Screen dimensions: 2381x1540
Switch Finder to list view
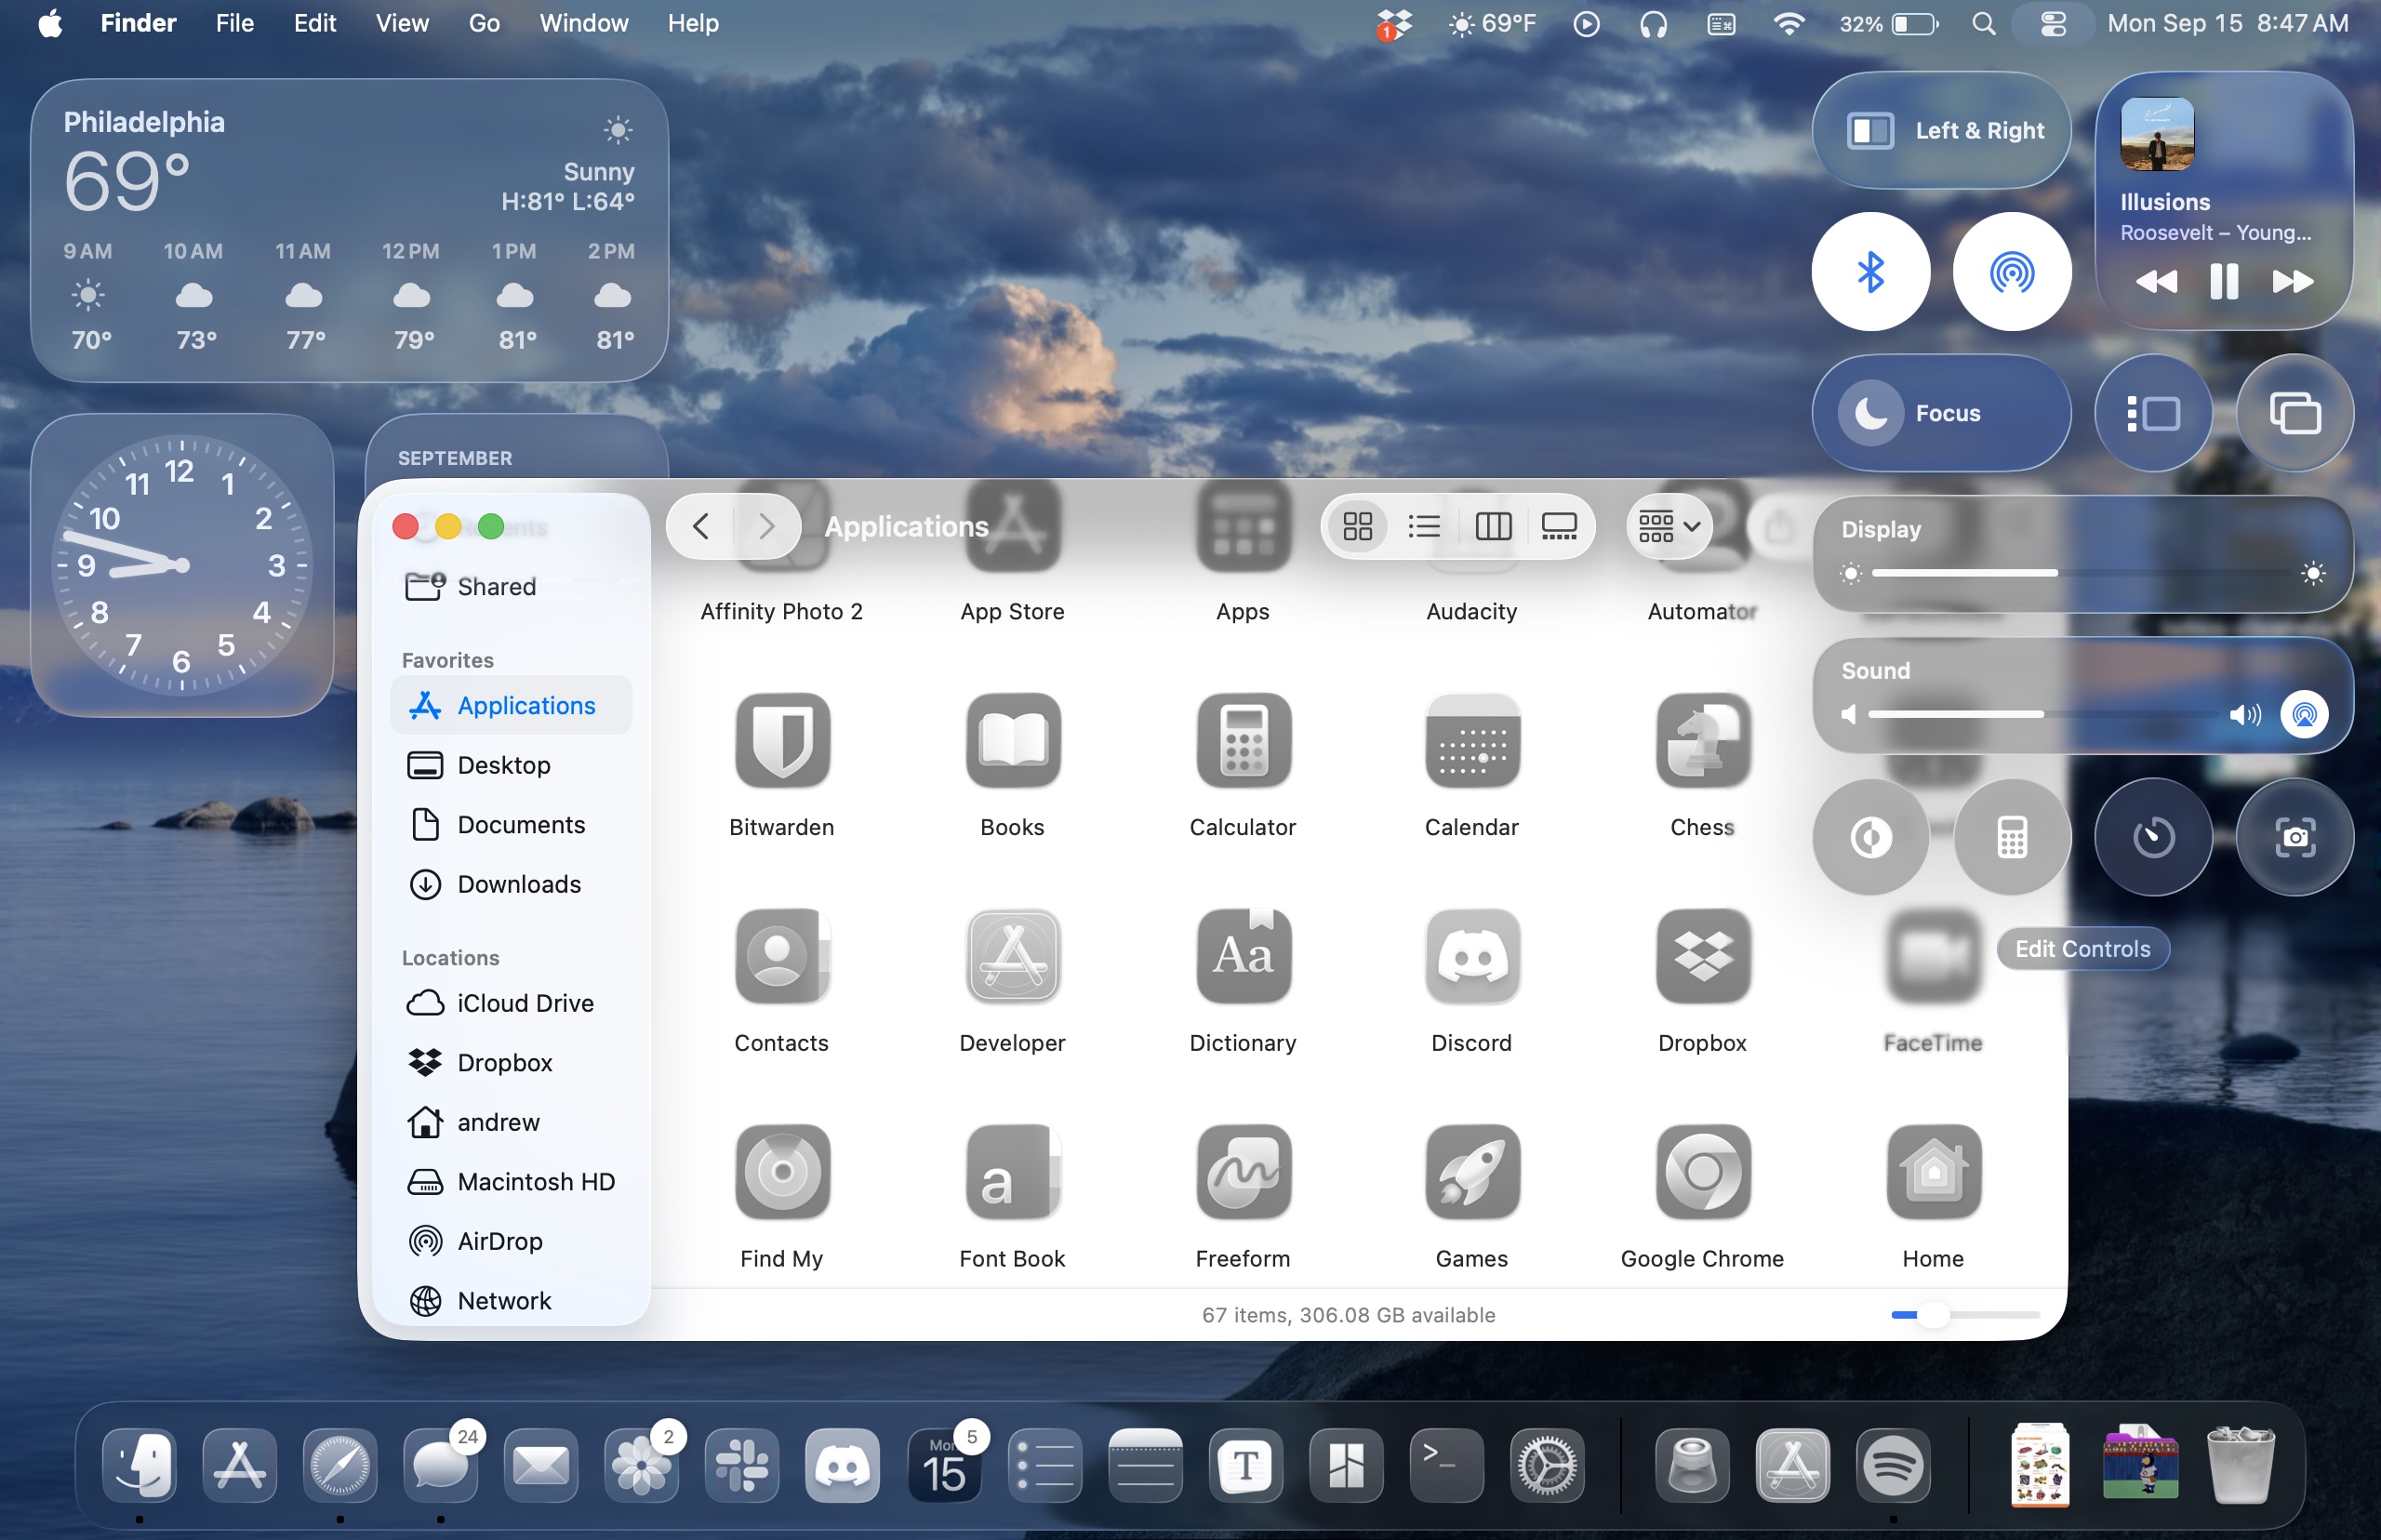click(1423, 526)
